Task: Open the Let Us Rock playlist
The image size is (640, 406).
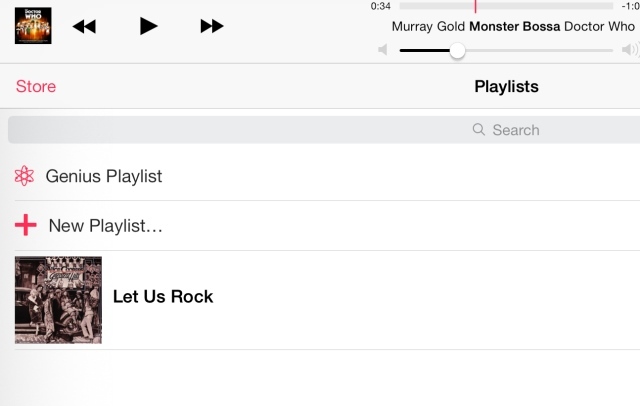Action: tap(327, 300)
